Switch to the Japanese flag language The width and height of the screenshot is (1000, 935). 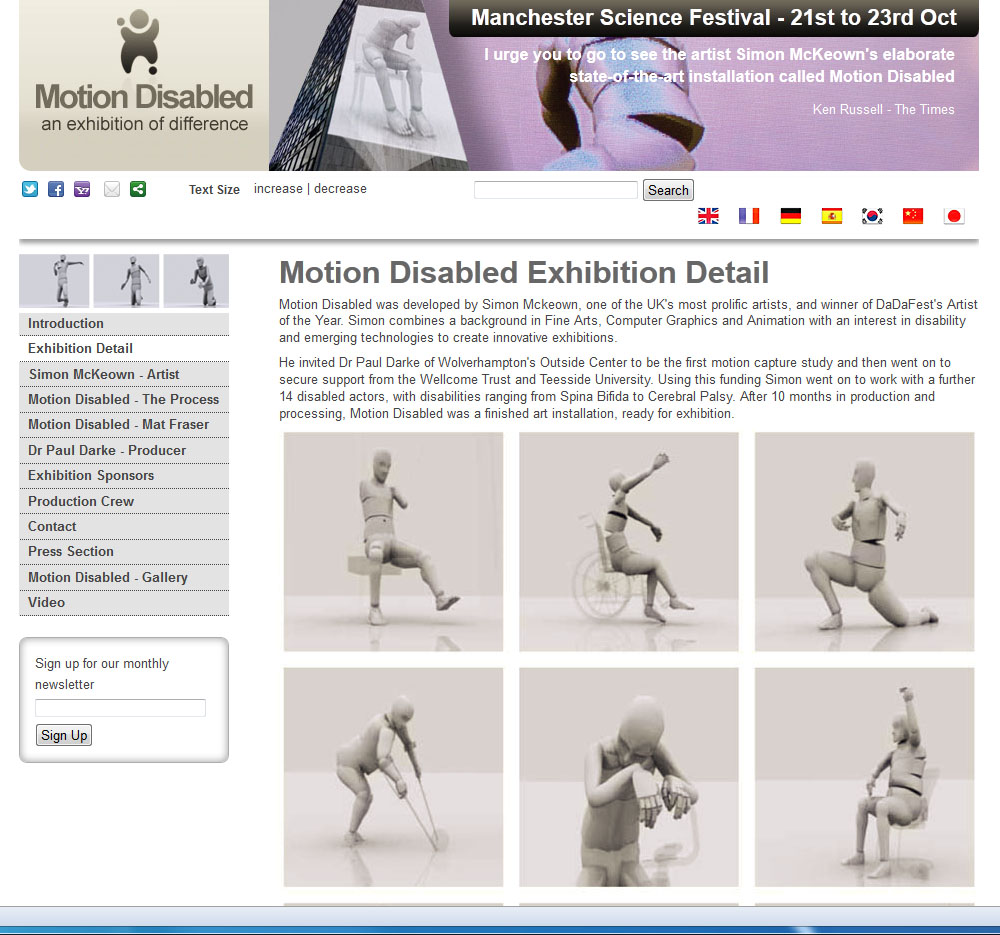coord(954,216)
